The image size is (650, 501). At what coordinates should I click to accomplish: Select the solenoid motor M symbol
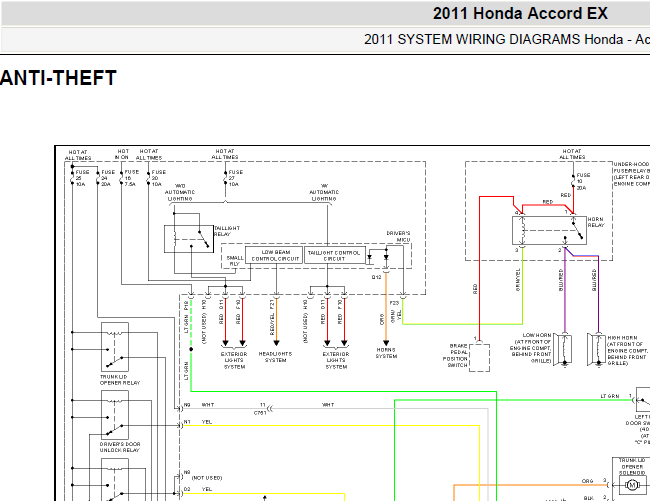(632, 485)
